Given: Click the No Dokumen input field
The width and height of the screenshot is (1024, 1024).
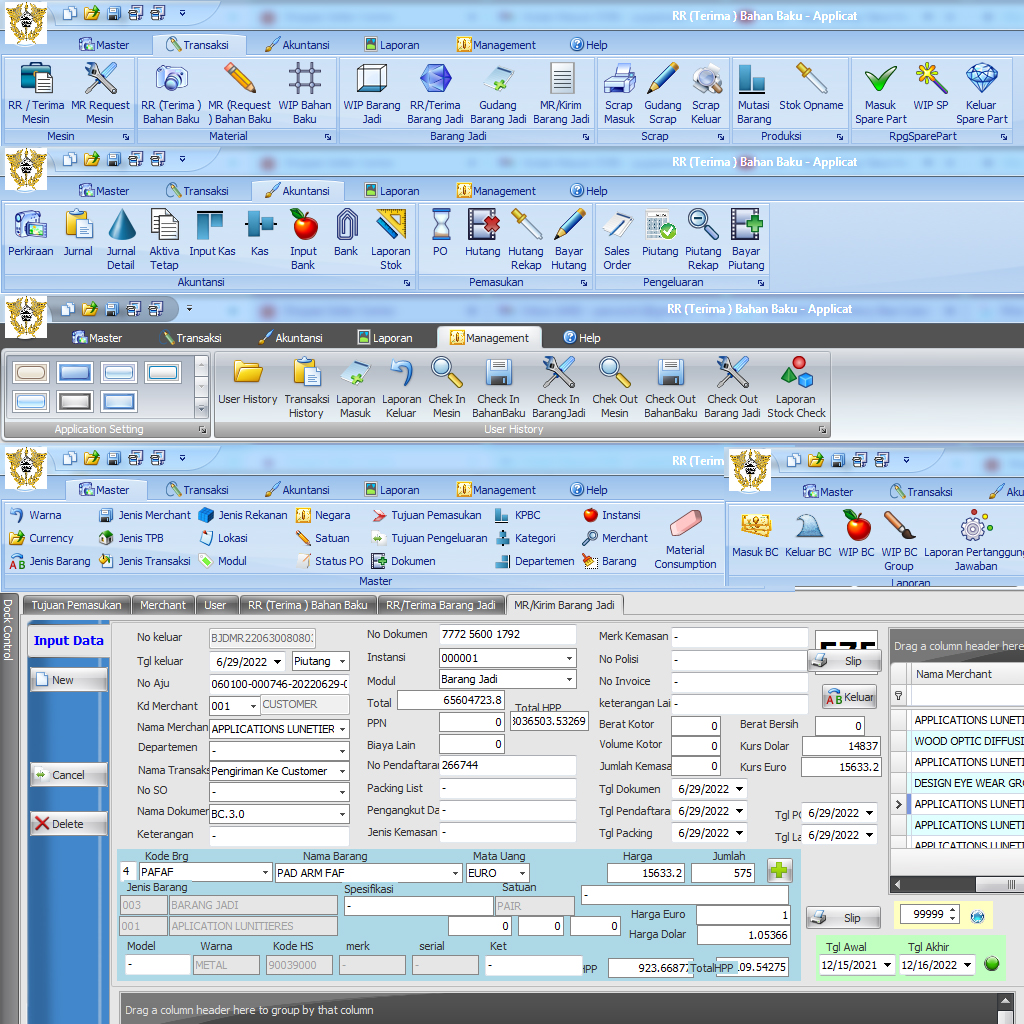Looking at the screenshot, I should [507, 634].
